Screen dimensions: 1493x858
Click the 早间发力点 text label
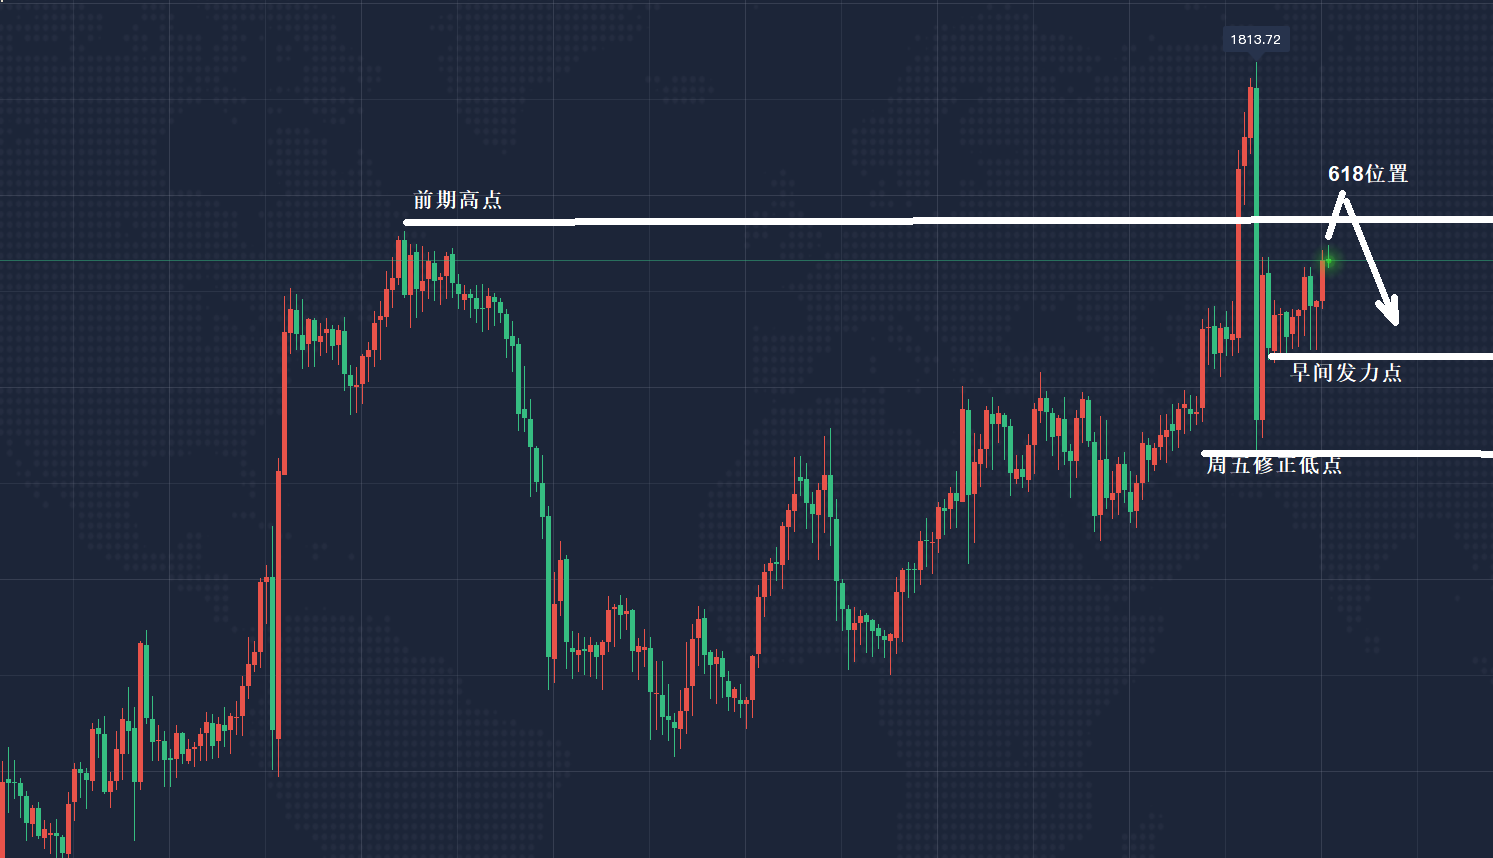1345,373
